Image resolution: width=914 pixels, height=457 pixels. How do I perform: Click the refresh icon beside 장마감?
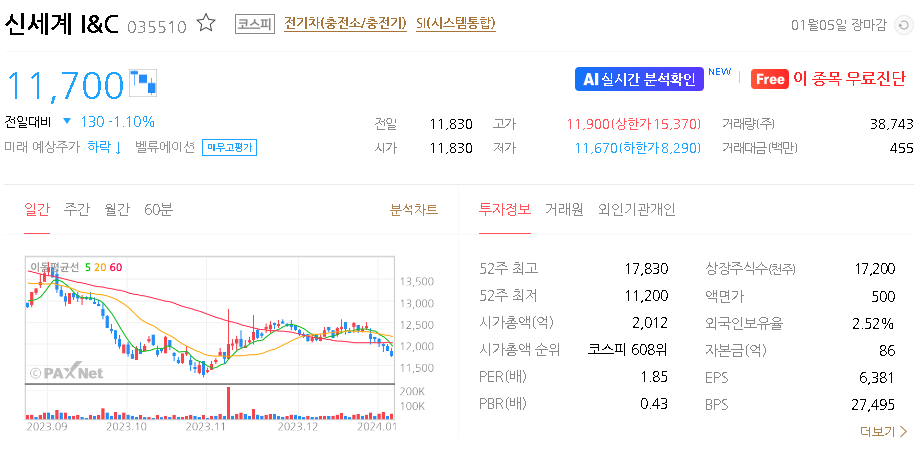[x=902, y=25]
